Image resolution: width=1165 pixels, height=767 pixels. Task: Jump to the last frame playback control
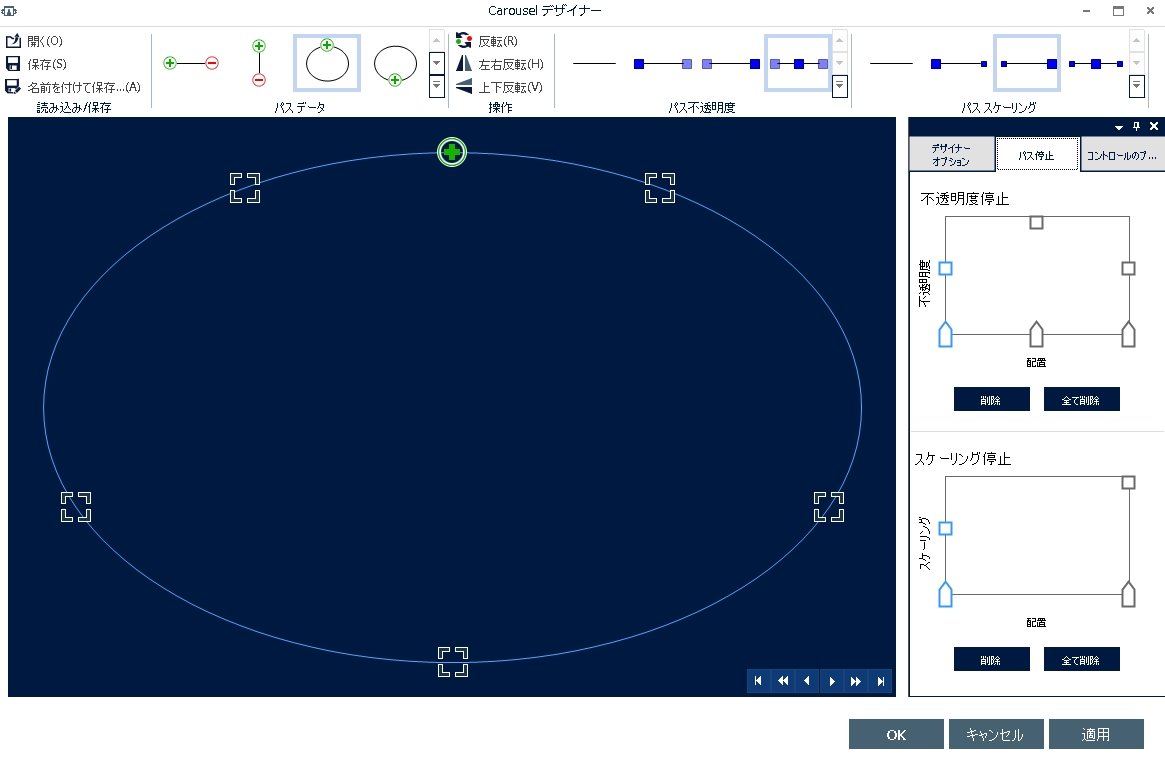[881, 681]
